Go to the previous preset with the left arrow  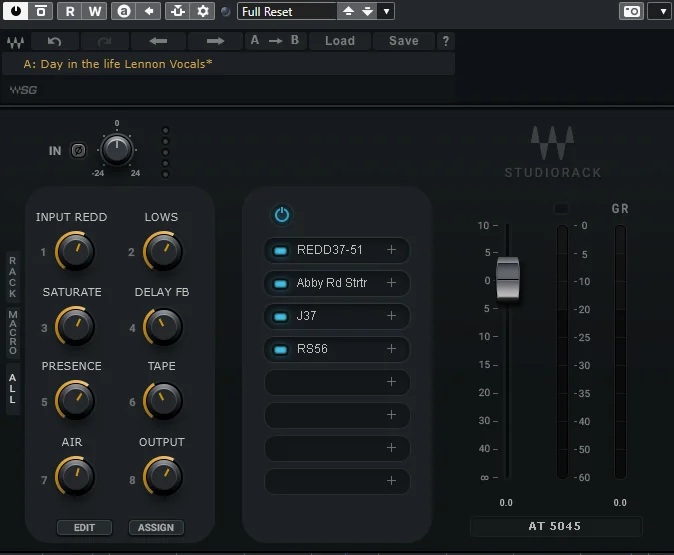coord(158,41)
